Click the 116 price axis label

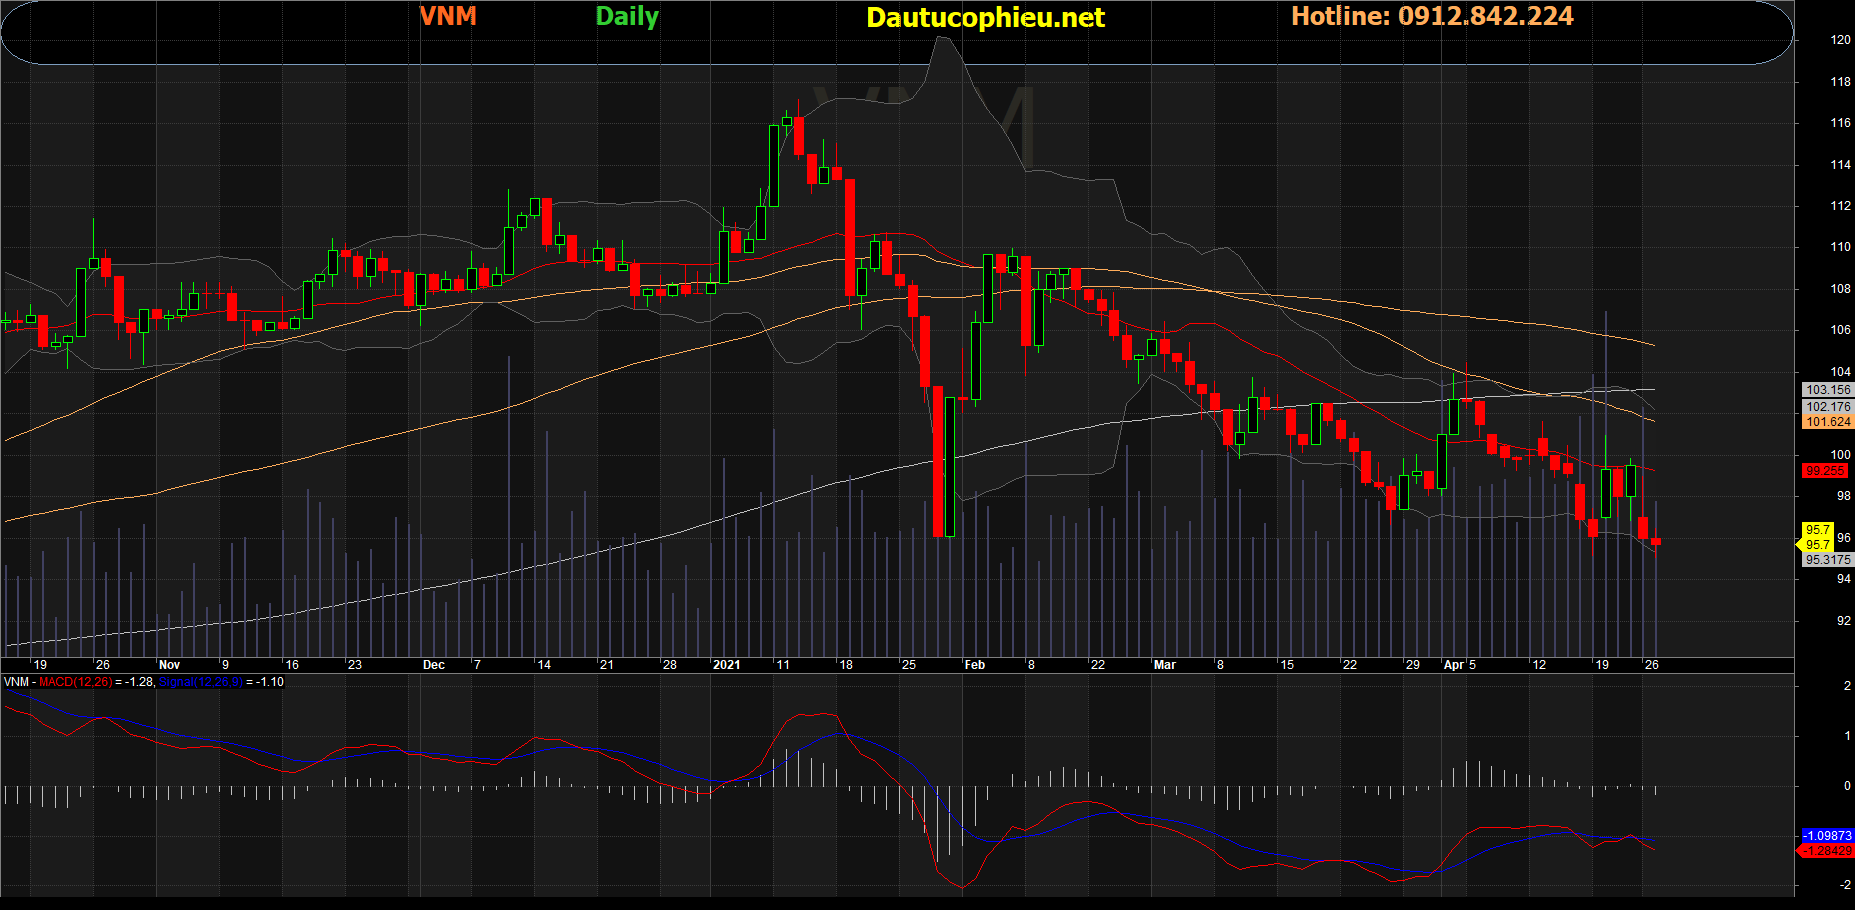tap(1840, 123)
